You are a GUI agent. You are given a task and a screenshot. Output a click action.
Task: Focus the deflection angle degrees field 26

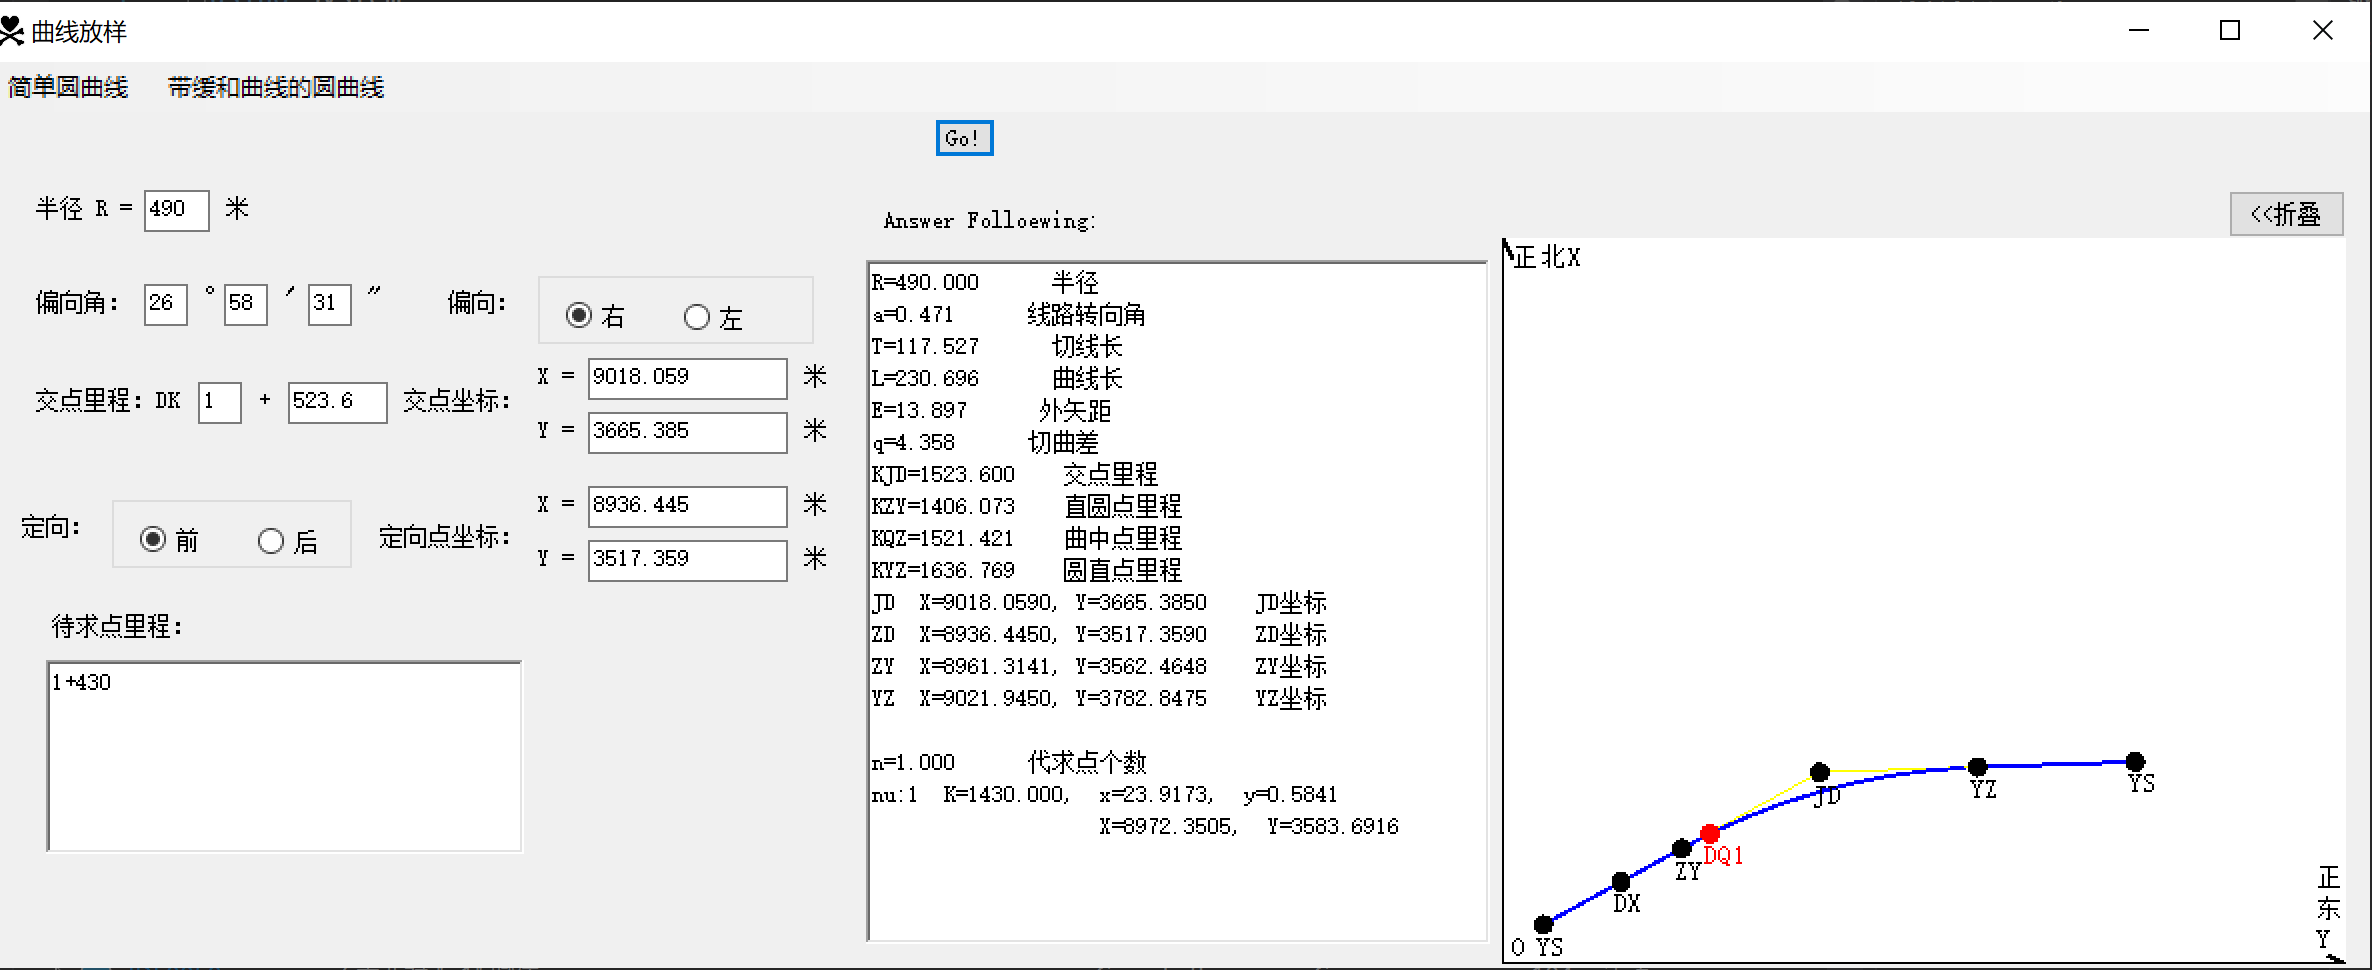coord(166,304)
